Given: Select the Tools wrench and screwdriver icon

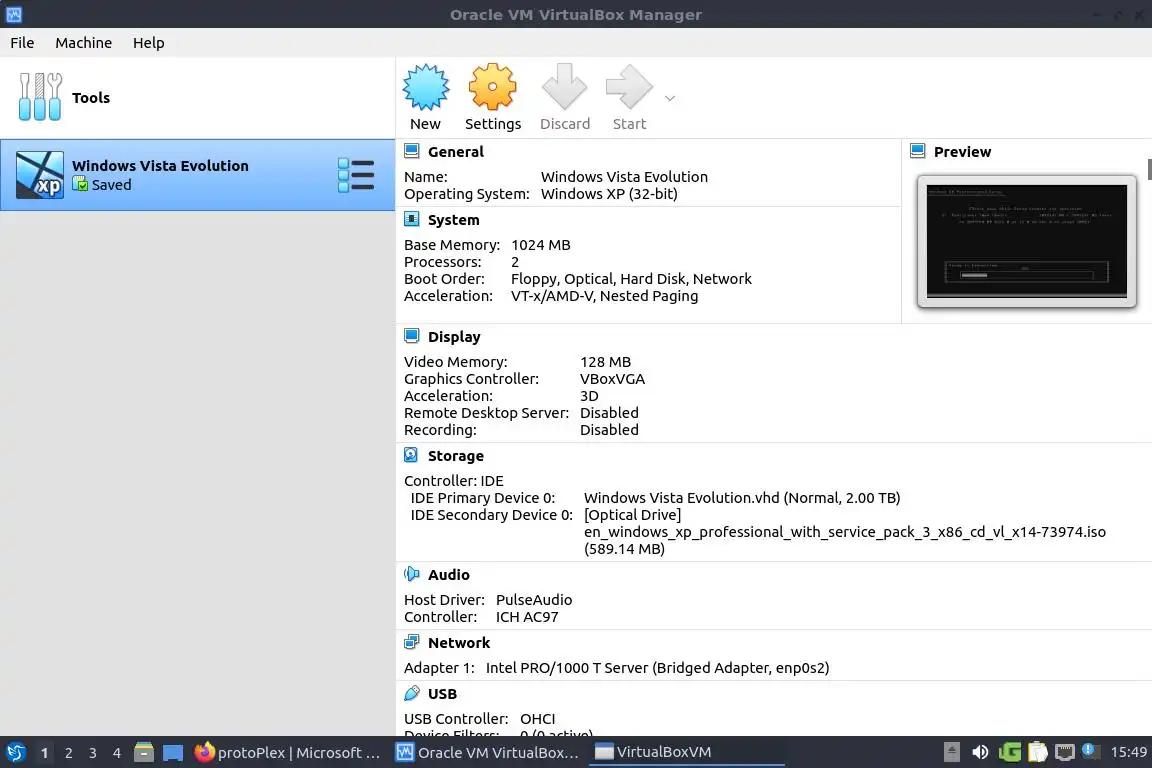Looking at the screenshot, I should (x=40, y=97).
